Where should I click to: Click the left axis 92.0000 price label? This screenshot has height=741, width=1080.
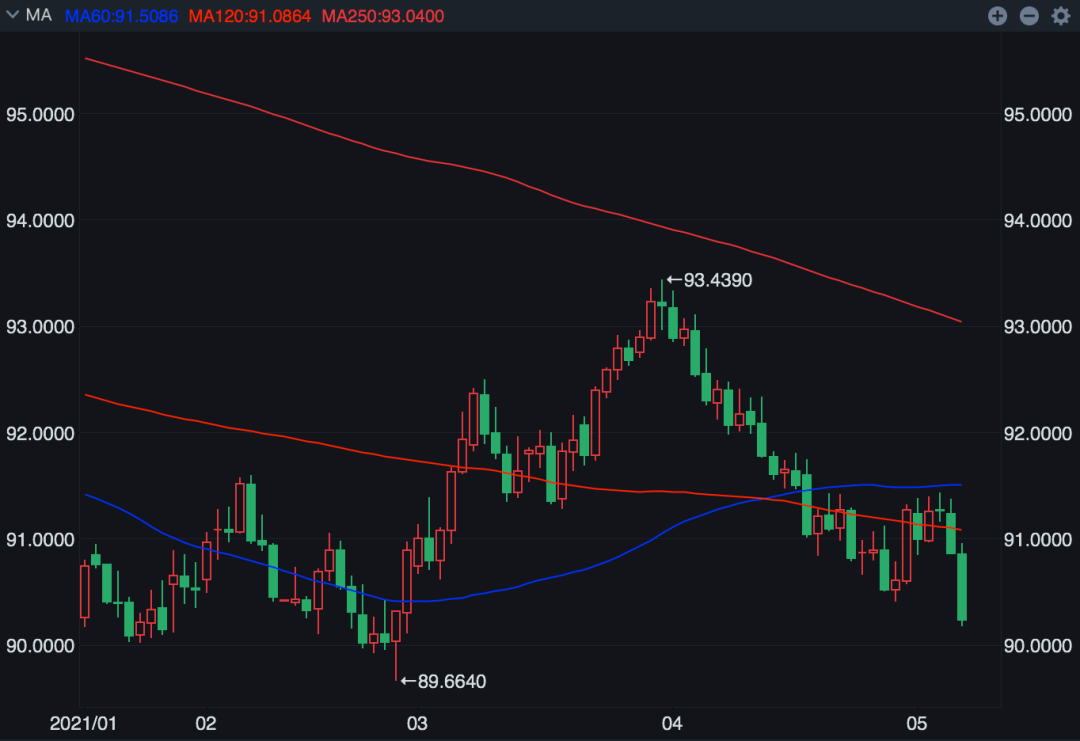coord(40,433)
